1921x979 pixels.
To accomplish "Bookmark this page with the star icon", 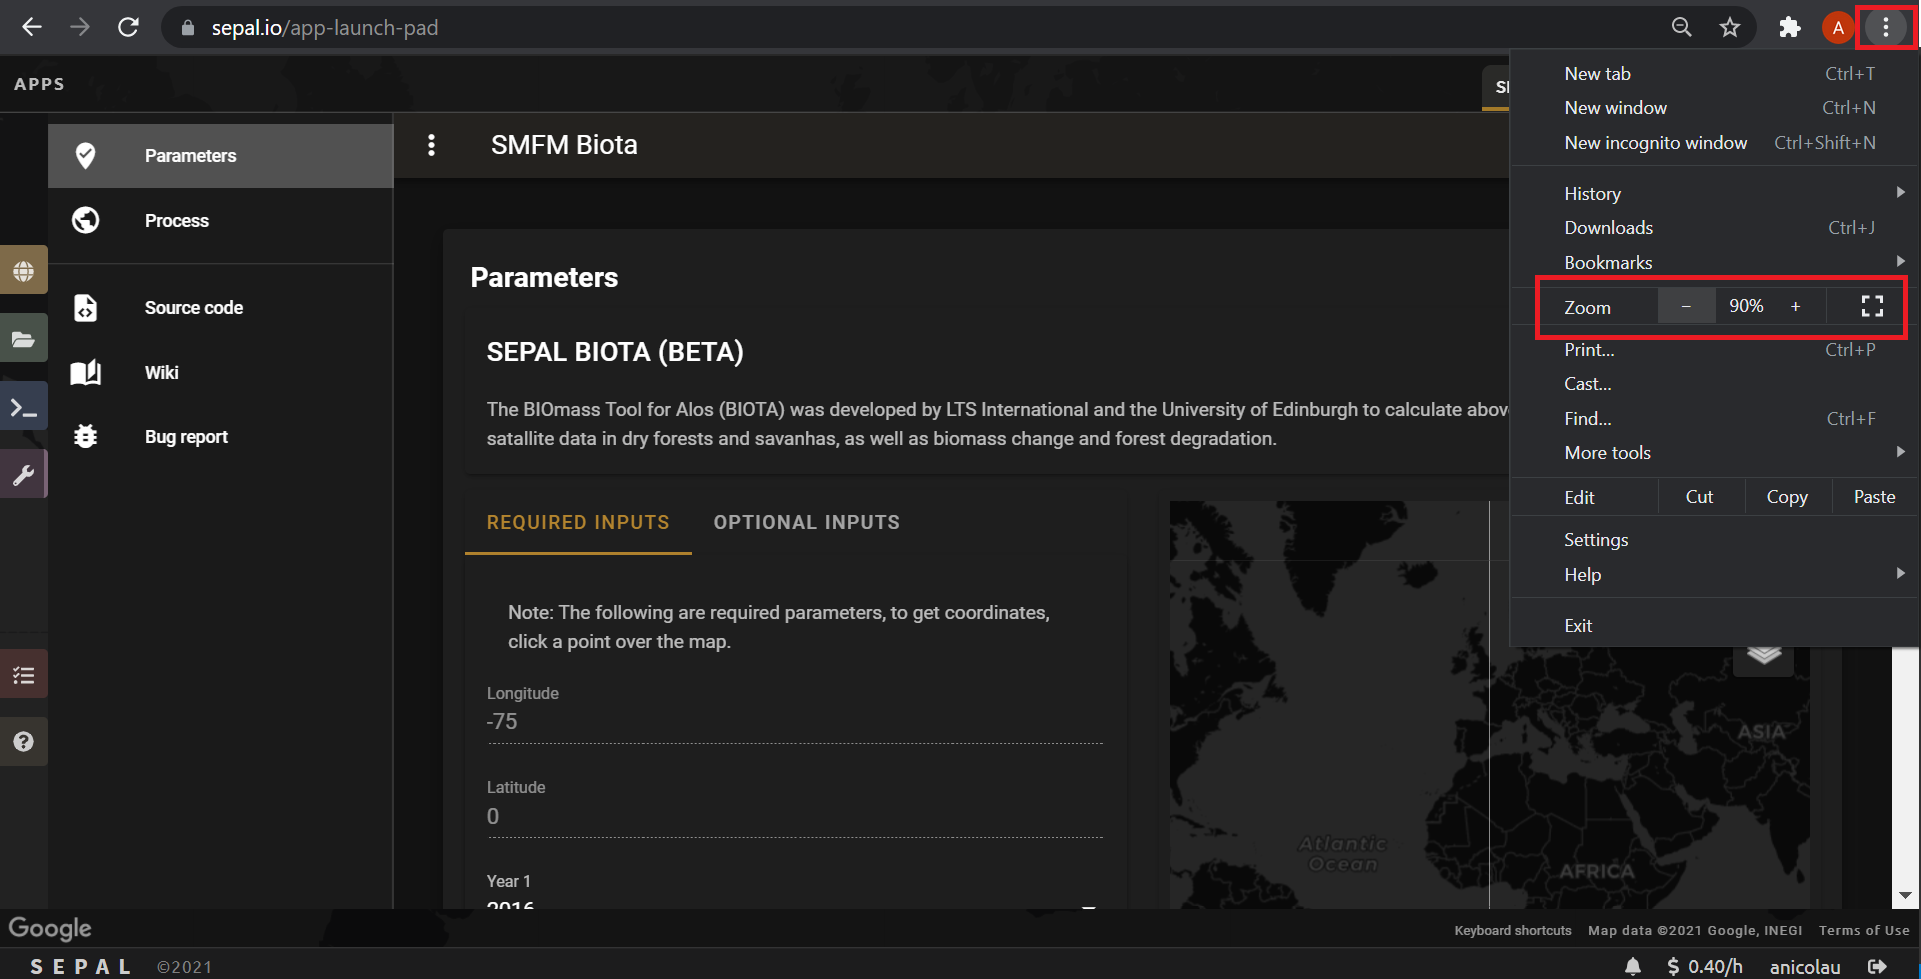I will click(1730, 28).
